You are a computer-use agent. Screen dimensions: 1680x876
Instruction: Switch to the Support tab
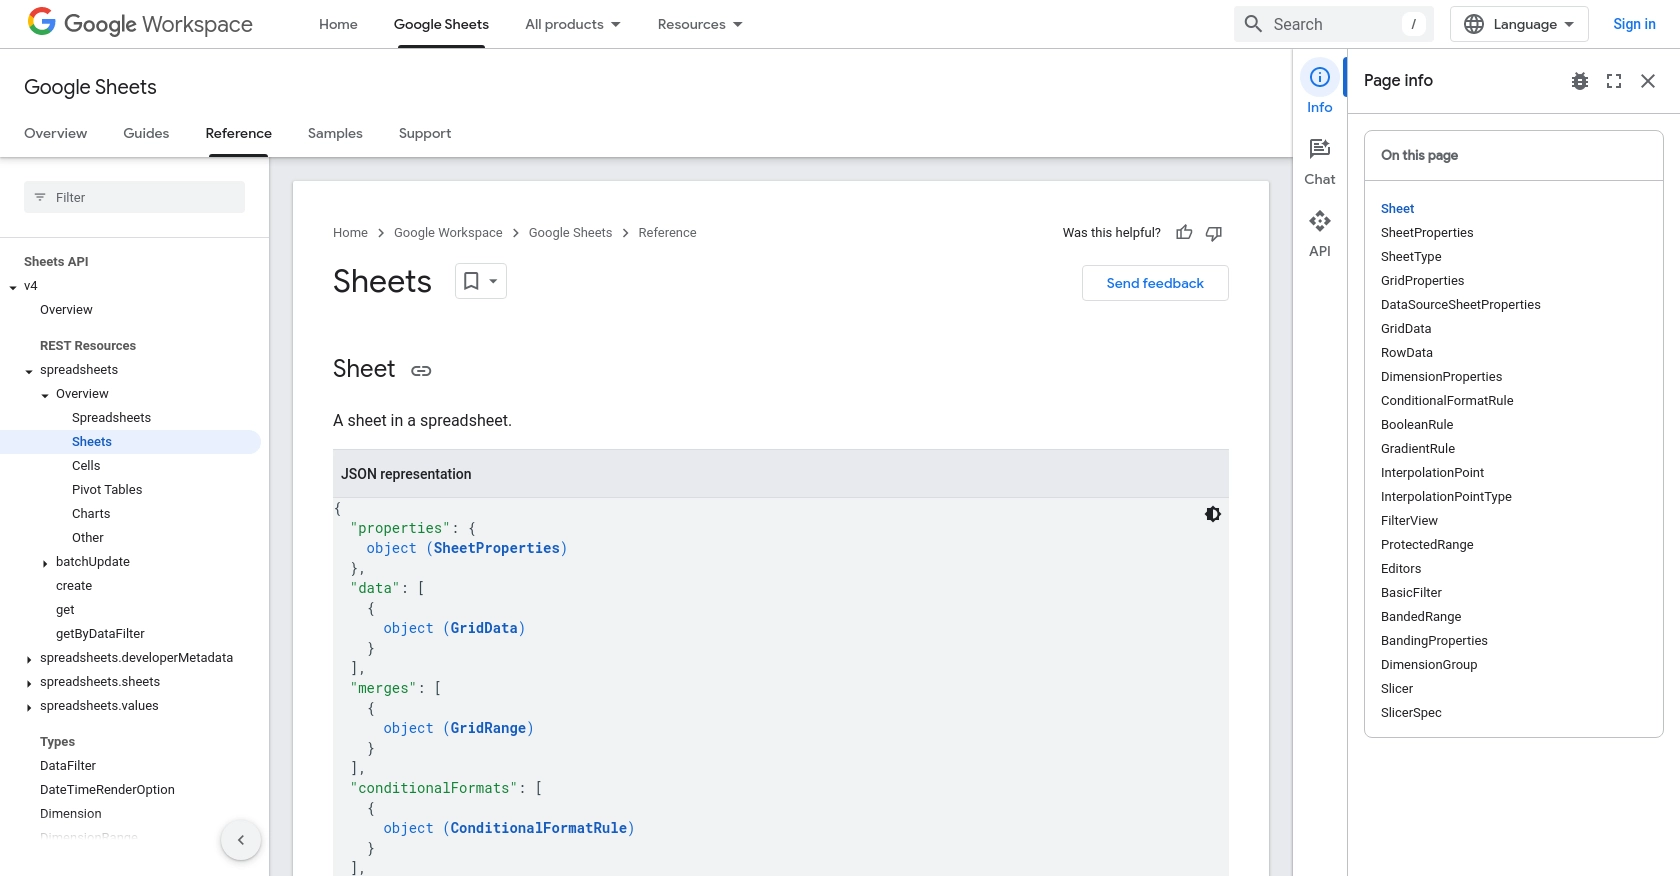425,133
